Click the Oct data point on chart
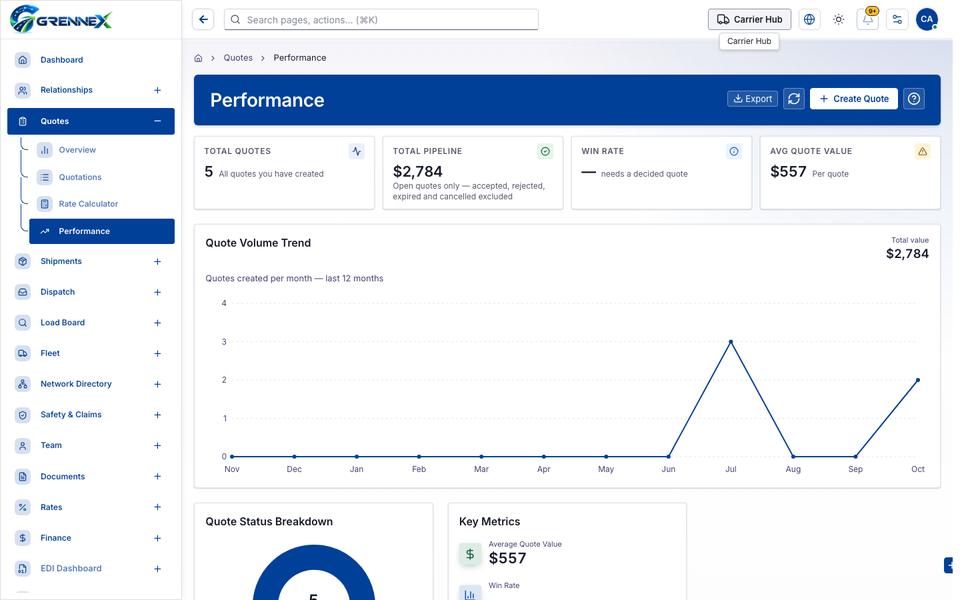Image resolution: width=960 pixels, height=600 pixels. (918, 380)
